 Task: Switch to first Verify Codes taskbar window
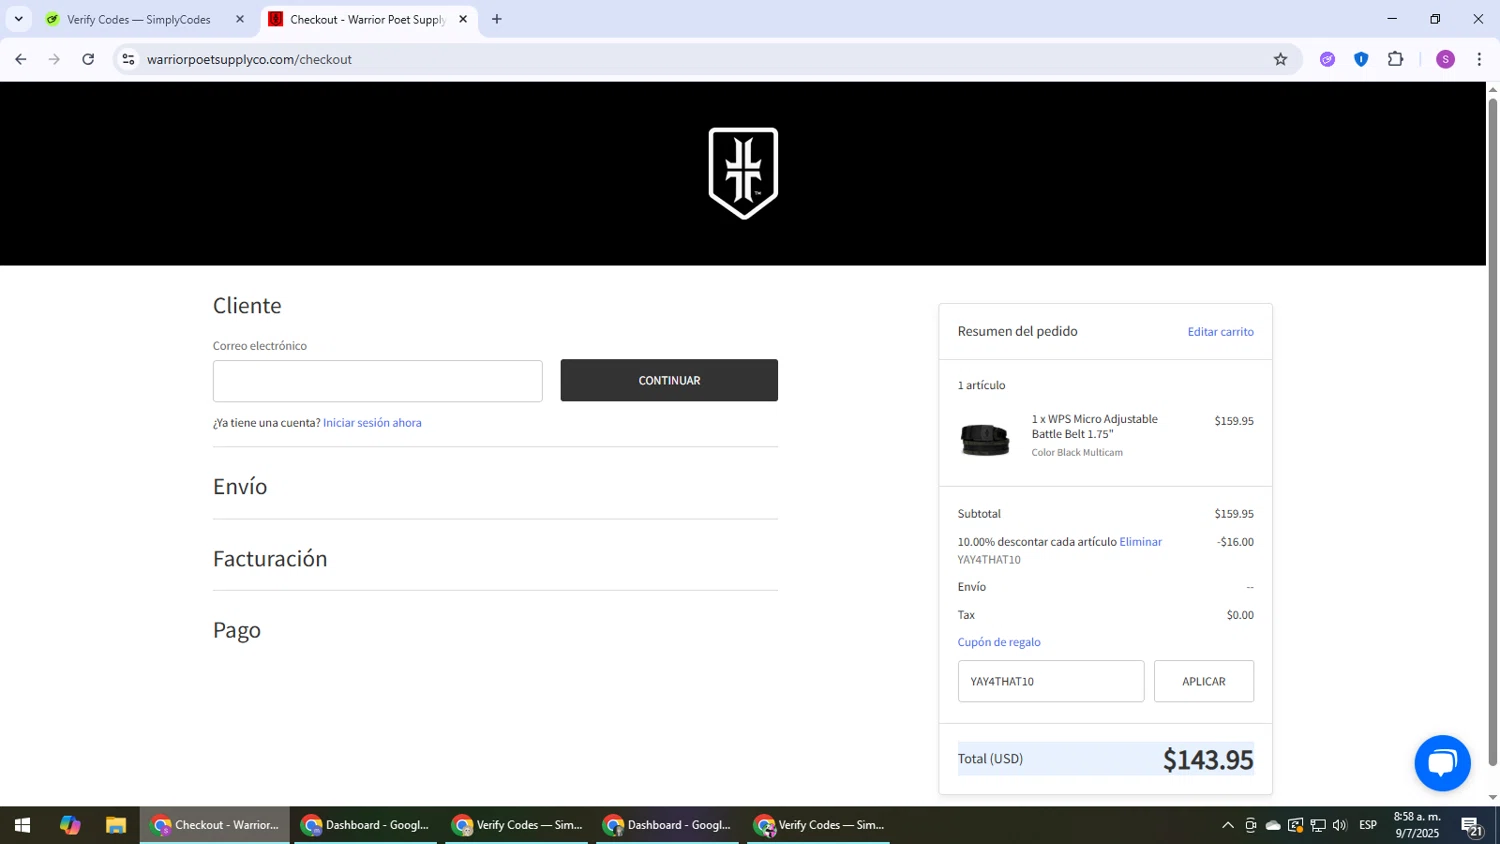[x=517, y=825]
